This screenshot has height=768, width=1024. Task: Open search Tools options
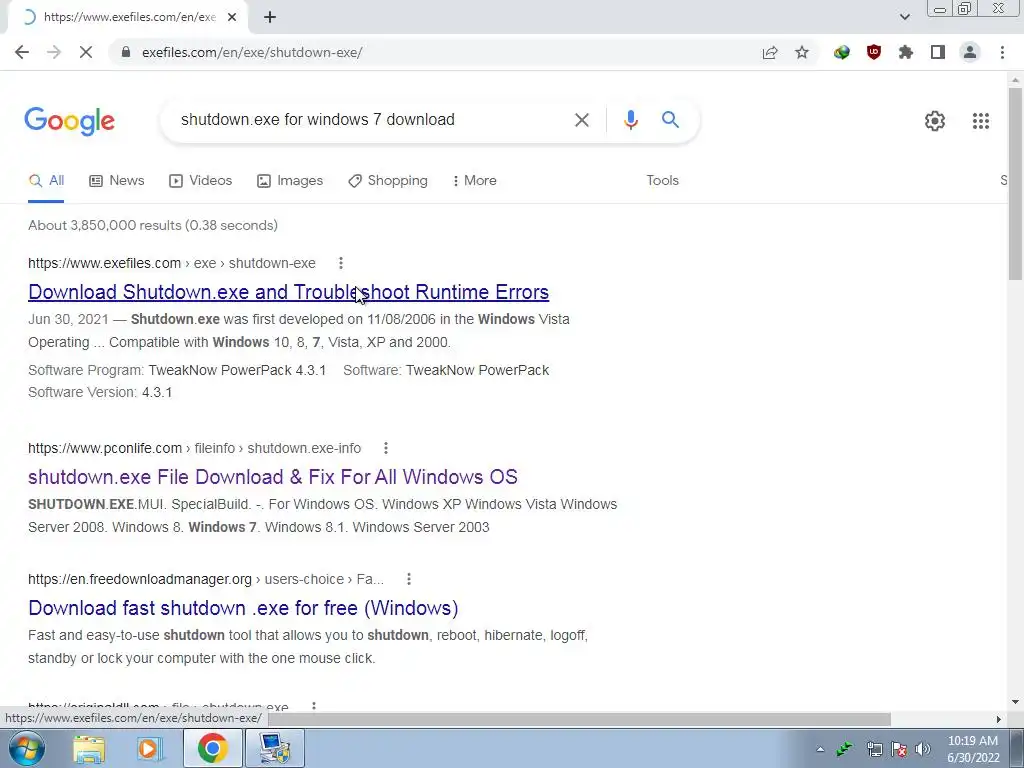click(662, 181)
